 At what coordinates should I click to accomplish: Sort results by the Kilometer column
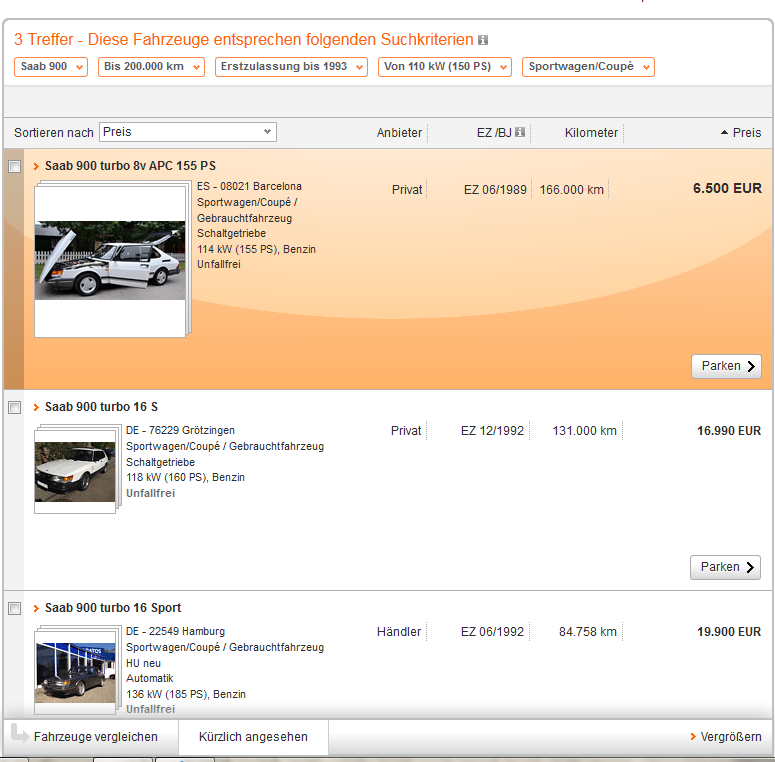tap(591, 133)
